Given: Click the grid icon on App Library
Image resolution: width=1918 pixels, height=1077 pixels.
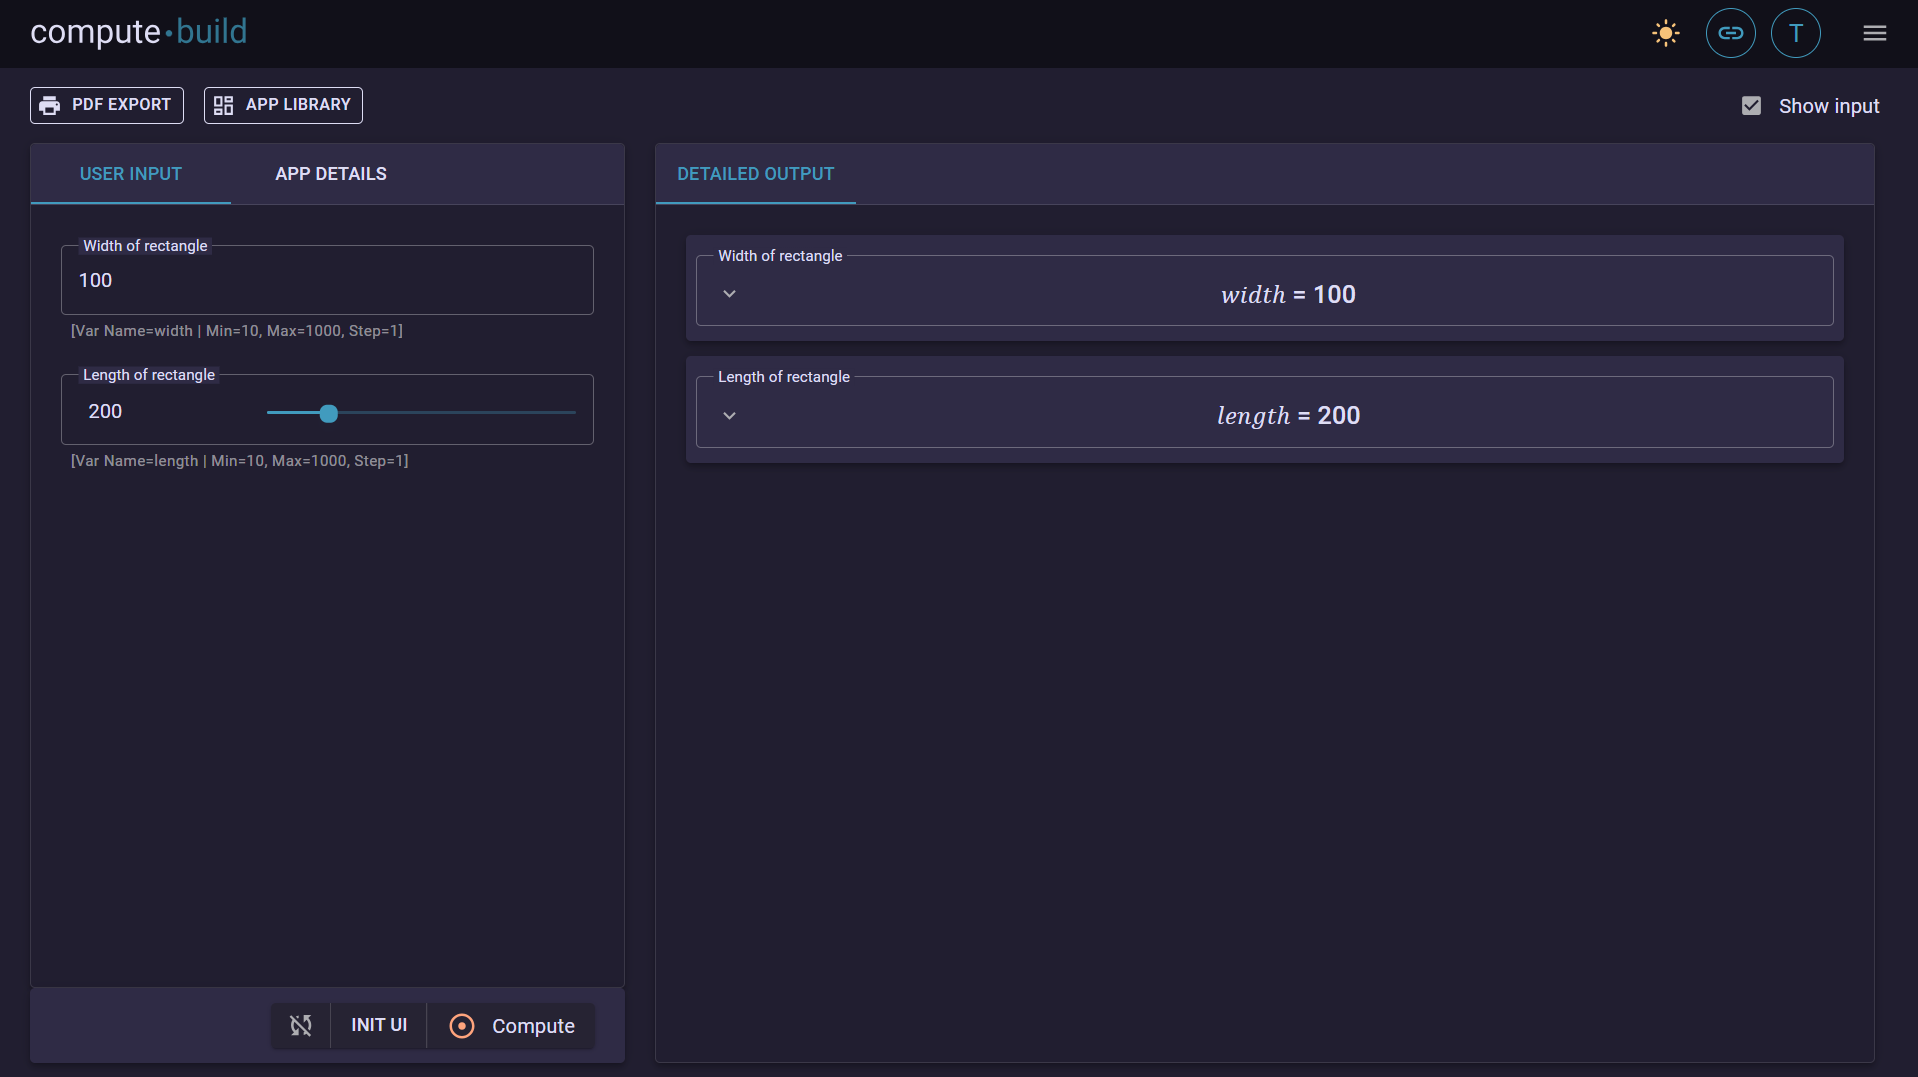Looking at the screenshot, I should click(223, 105).
